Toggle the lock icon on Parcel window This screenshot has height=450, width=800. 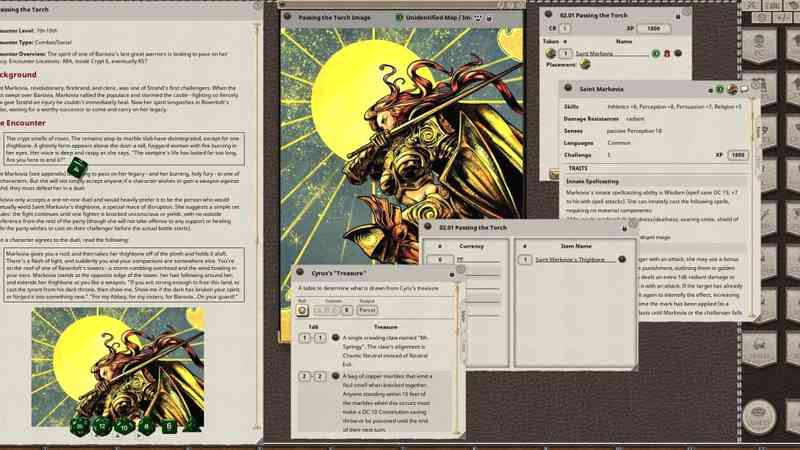coord(625,229)
